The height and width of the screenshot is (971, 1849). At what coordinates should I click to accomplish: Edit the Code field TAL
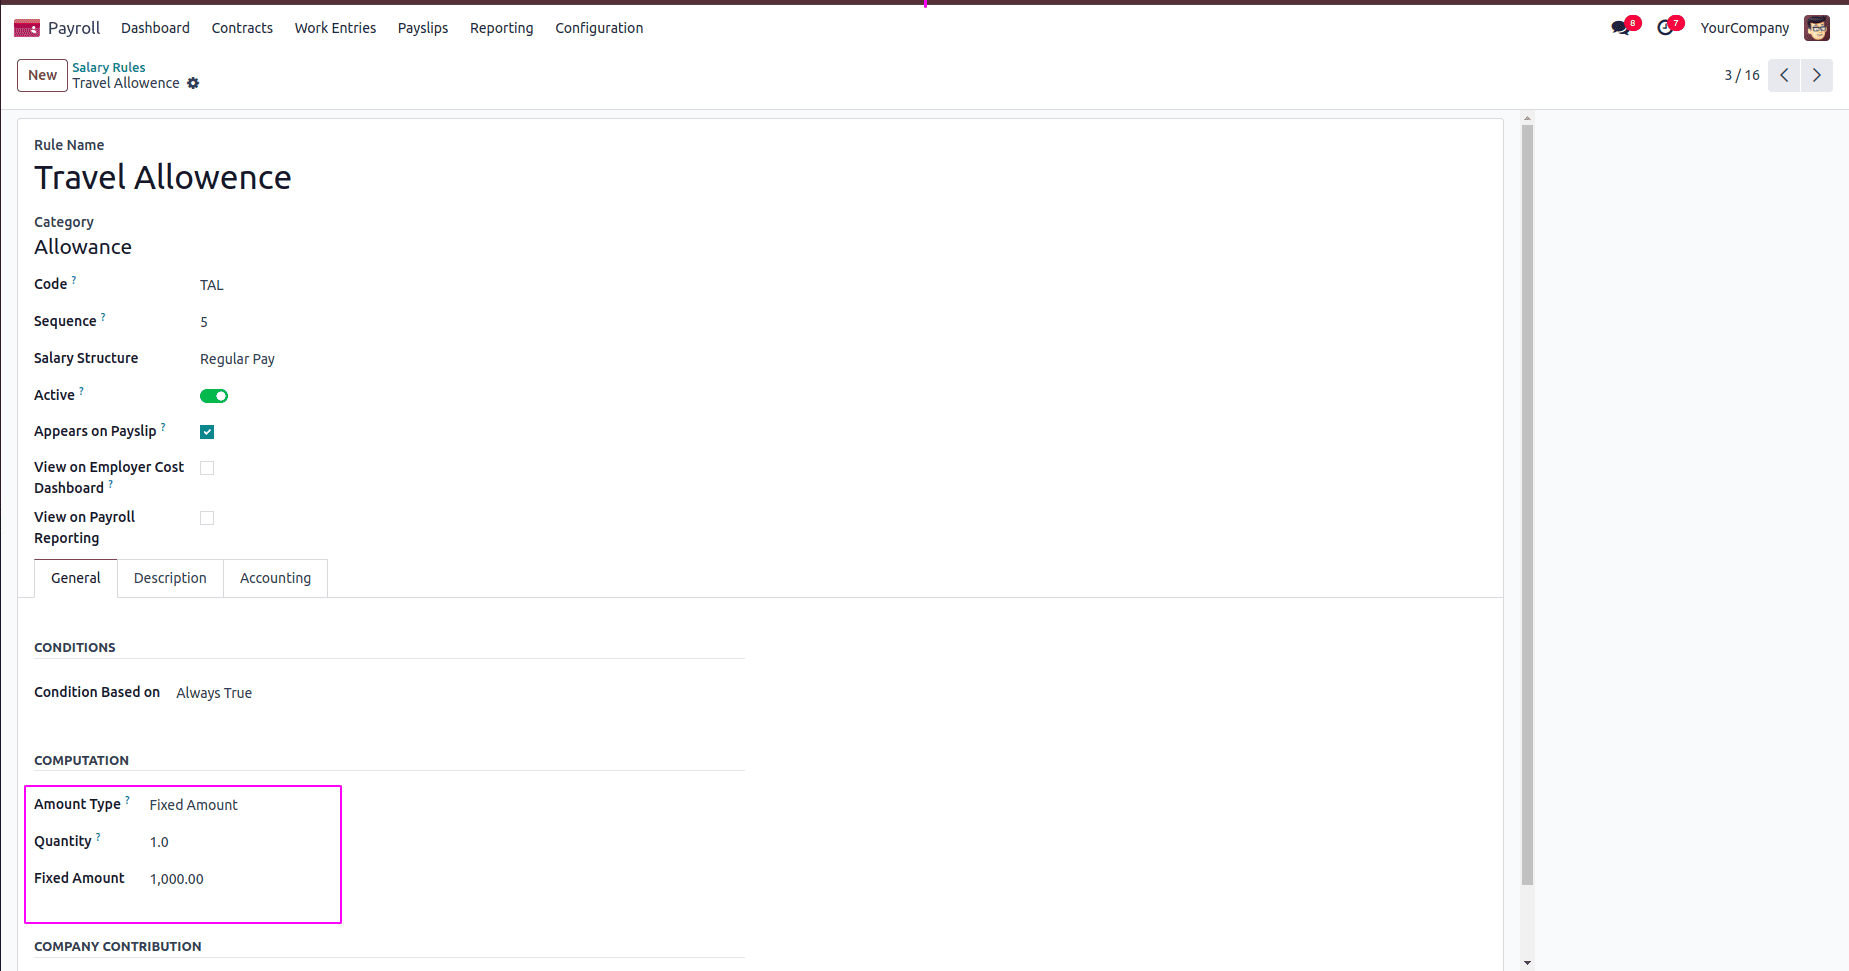click(x=212, y=285)
